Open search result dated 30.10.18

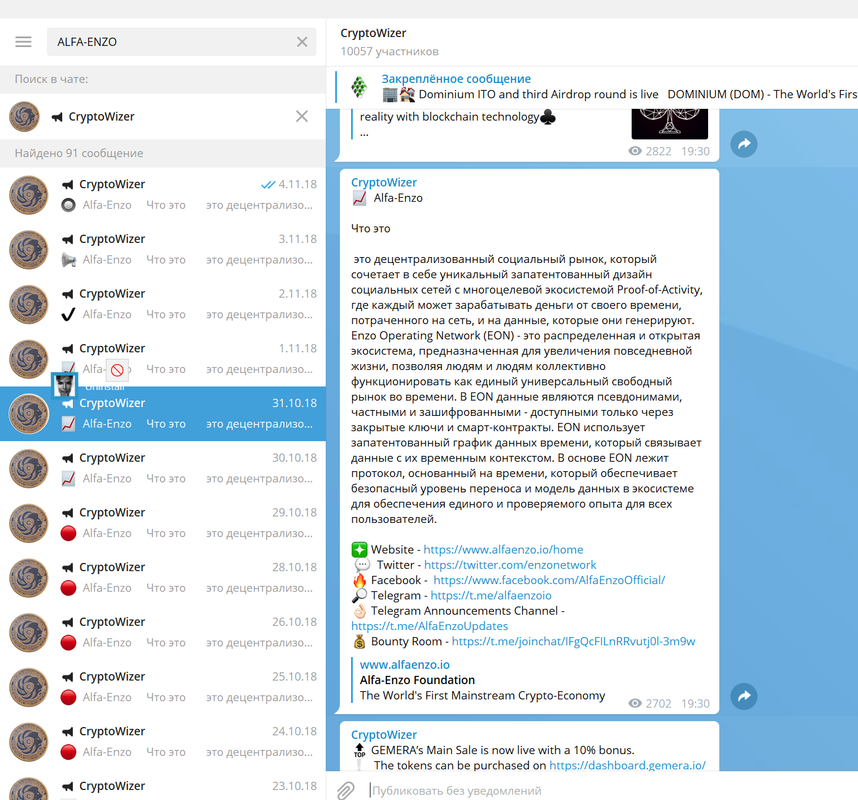click(x=163, y=468)
